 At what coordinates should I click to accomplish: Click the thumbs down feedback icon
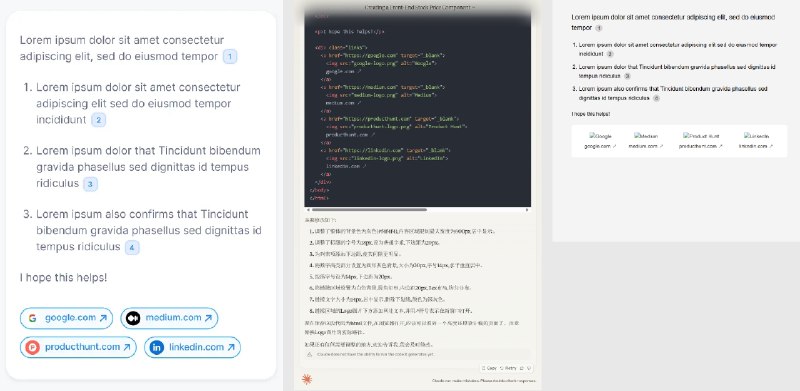tap(529, 368)
